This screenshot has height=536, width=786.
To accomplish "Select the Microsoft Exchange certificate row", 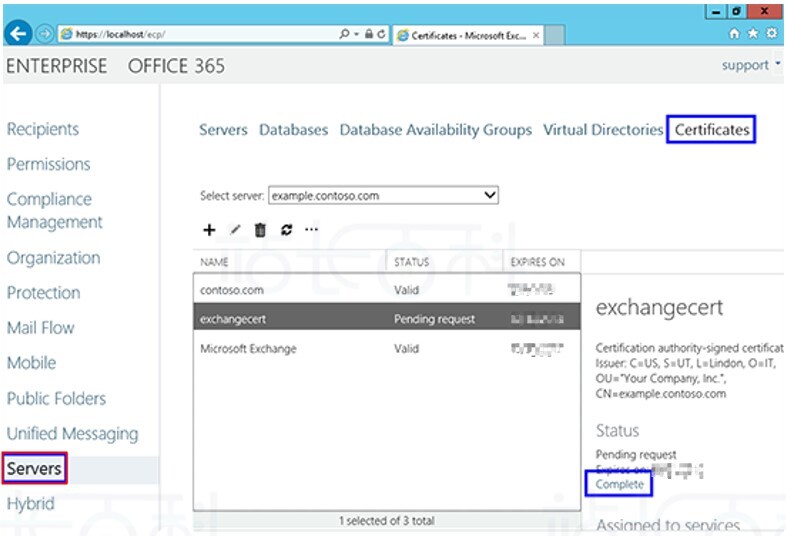I will (387, 349).
